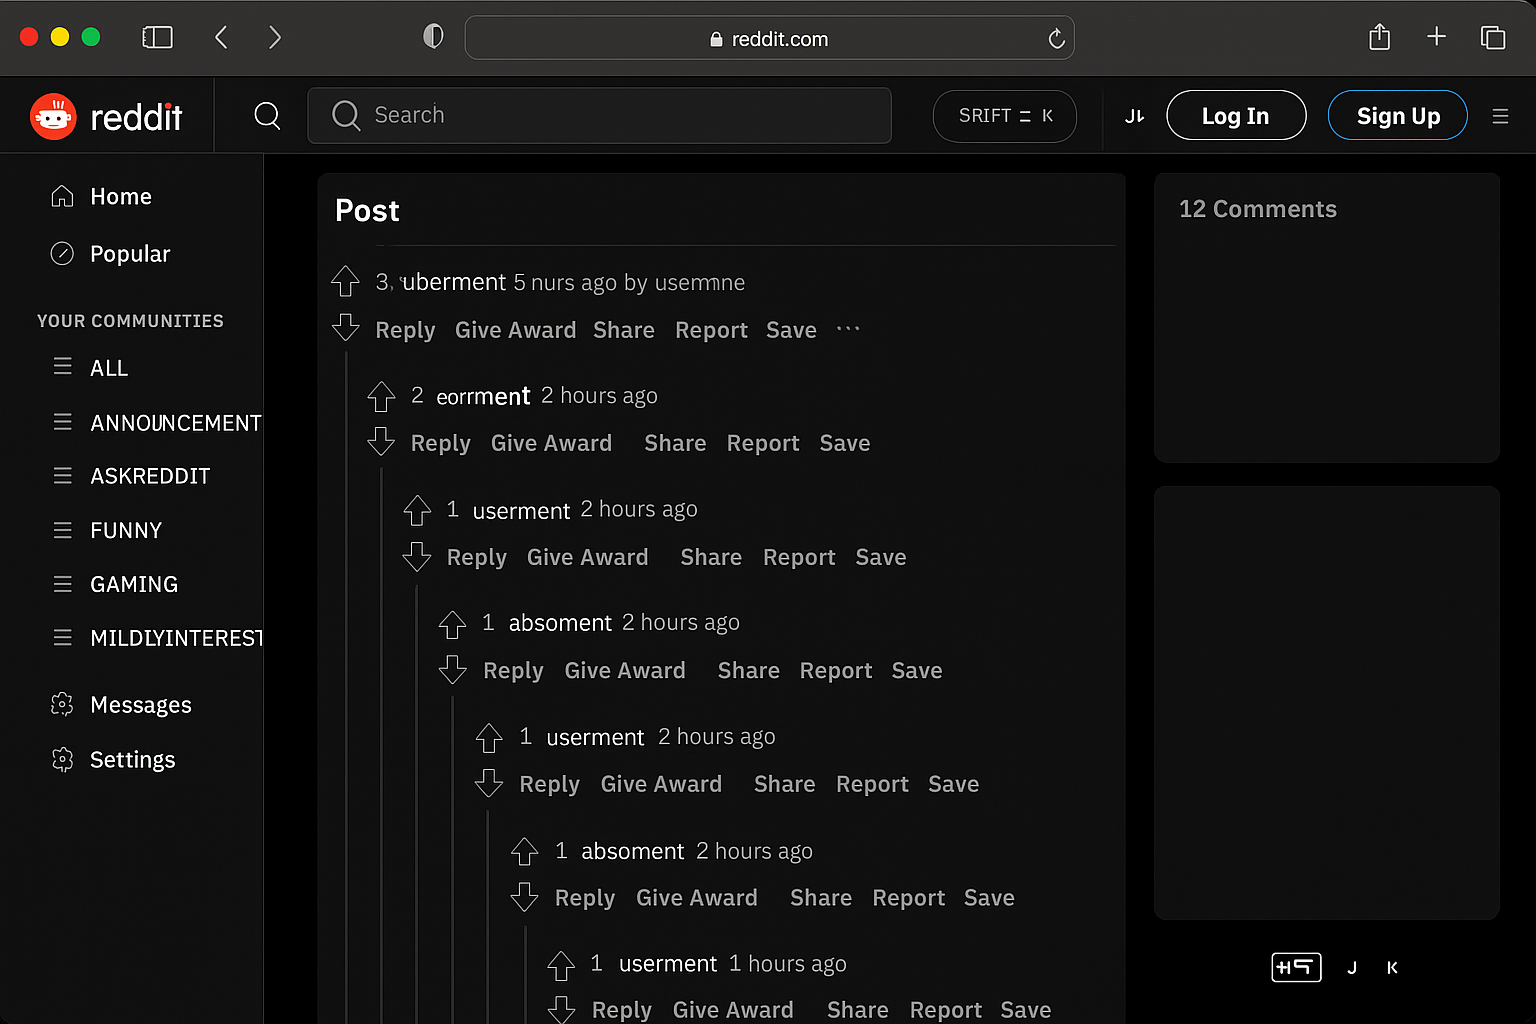Click the Home icon in the sidebar
Image resolution: width=1536 pixels, height=1024 pixels.
pyautogui.click(x=62, y=196)
